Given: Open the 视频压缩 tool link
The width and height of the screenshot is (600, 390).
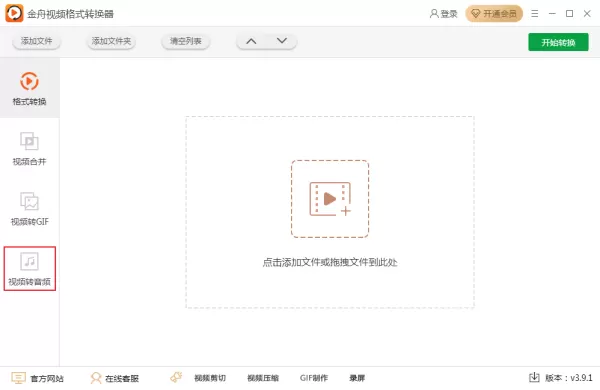Looking at the screenshot, I should coord(263,378).
